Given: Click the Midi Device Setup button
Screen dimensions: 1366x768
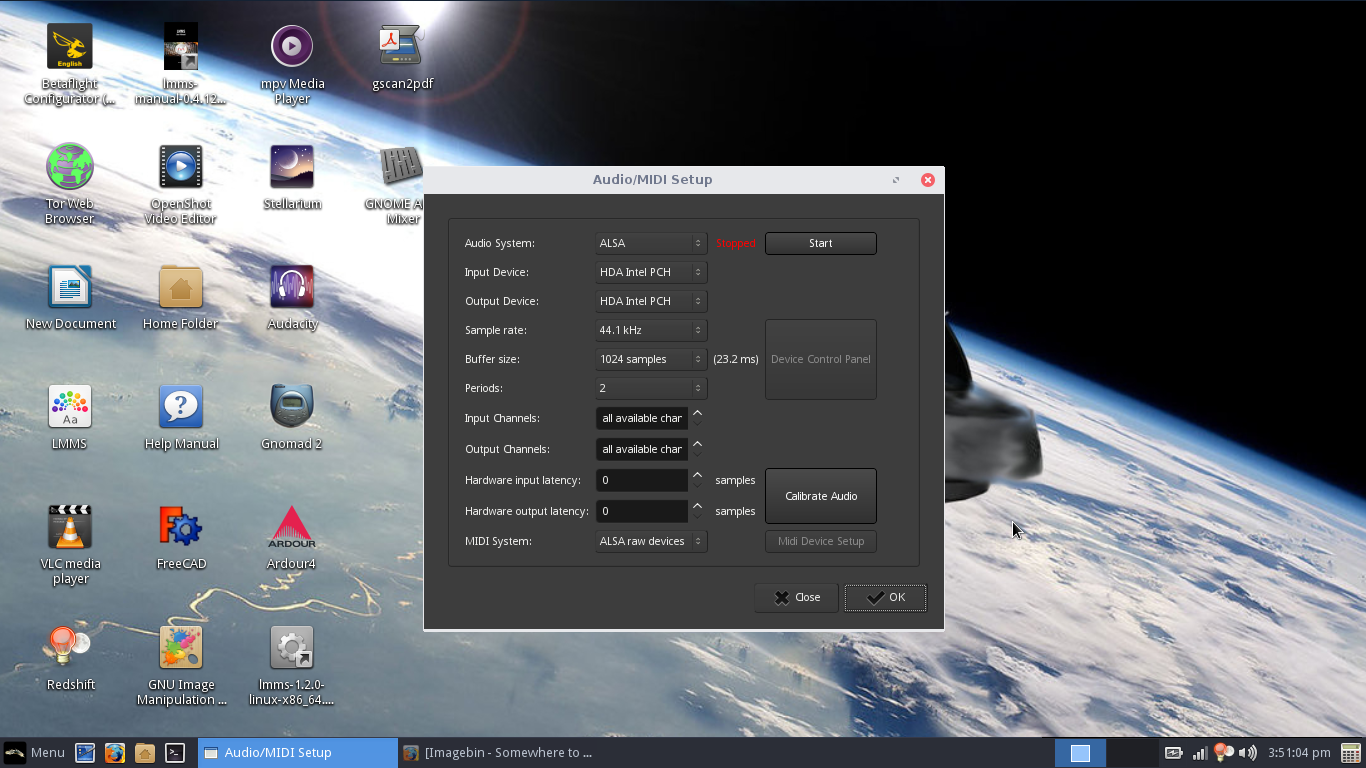Looking at the screenshot, I should click(821, 541).
